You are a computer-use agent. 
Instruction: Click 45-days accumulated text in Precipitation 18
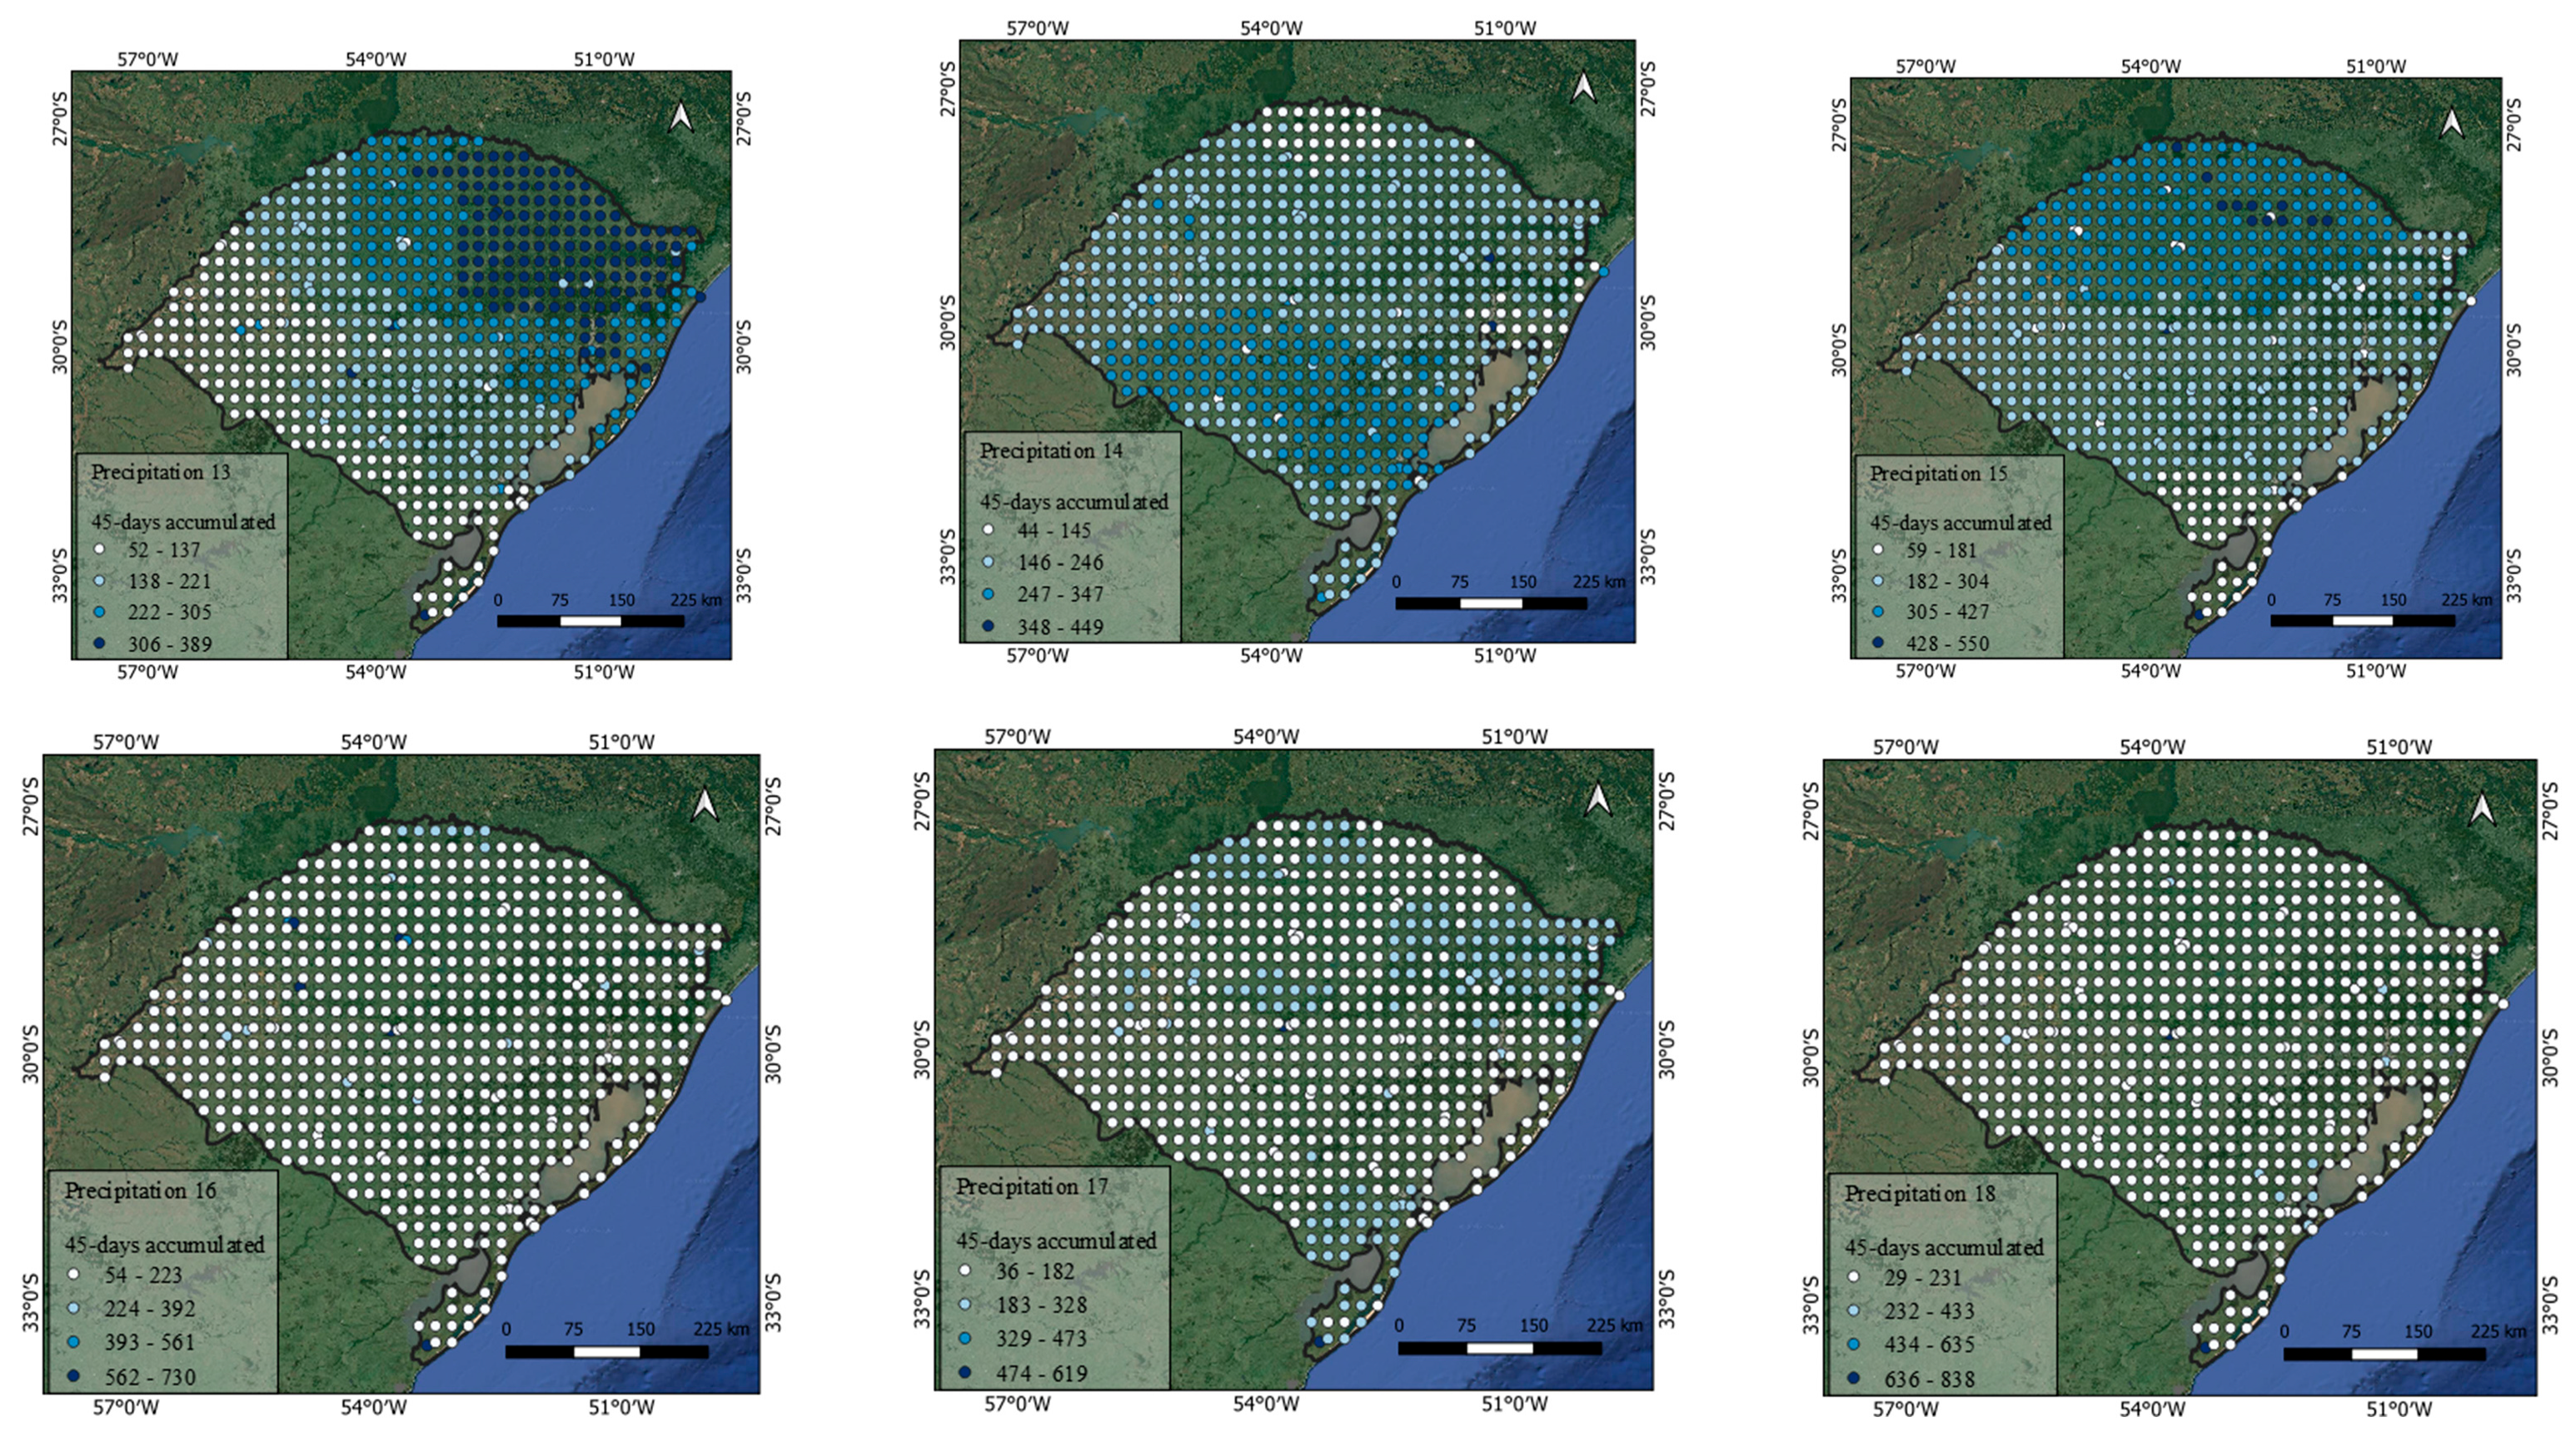[1943, 1248]
